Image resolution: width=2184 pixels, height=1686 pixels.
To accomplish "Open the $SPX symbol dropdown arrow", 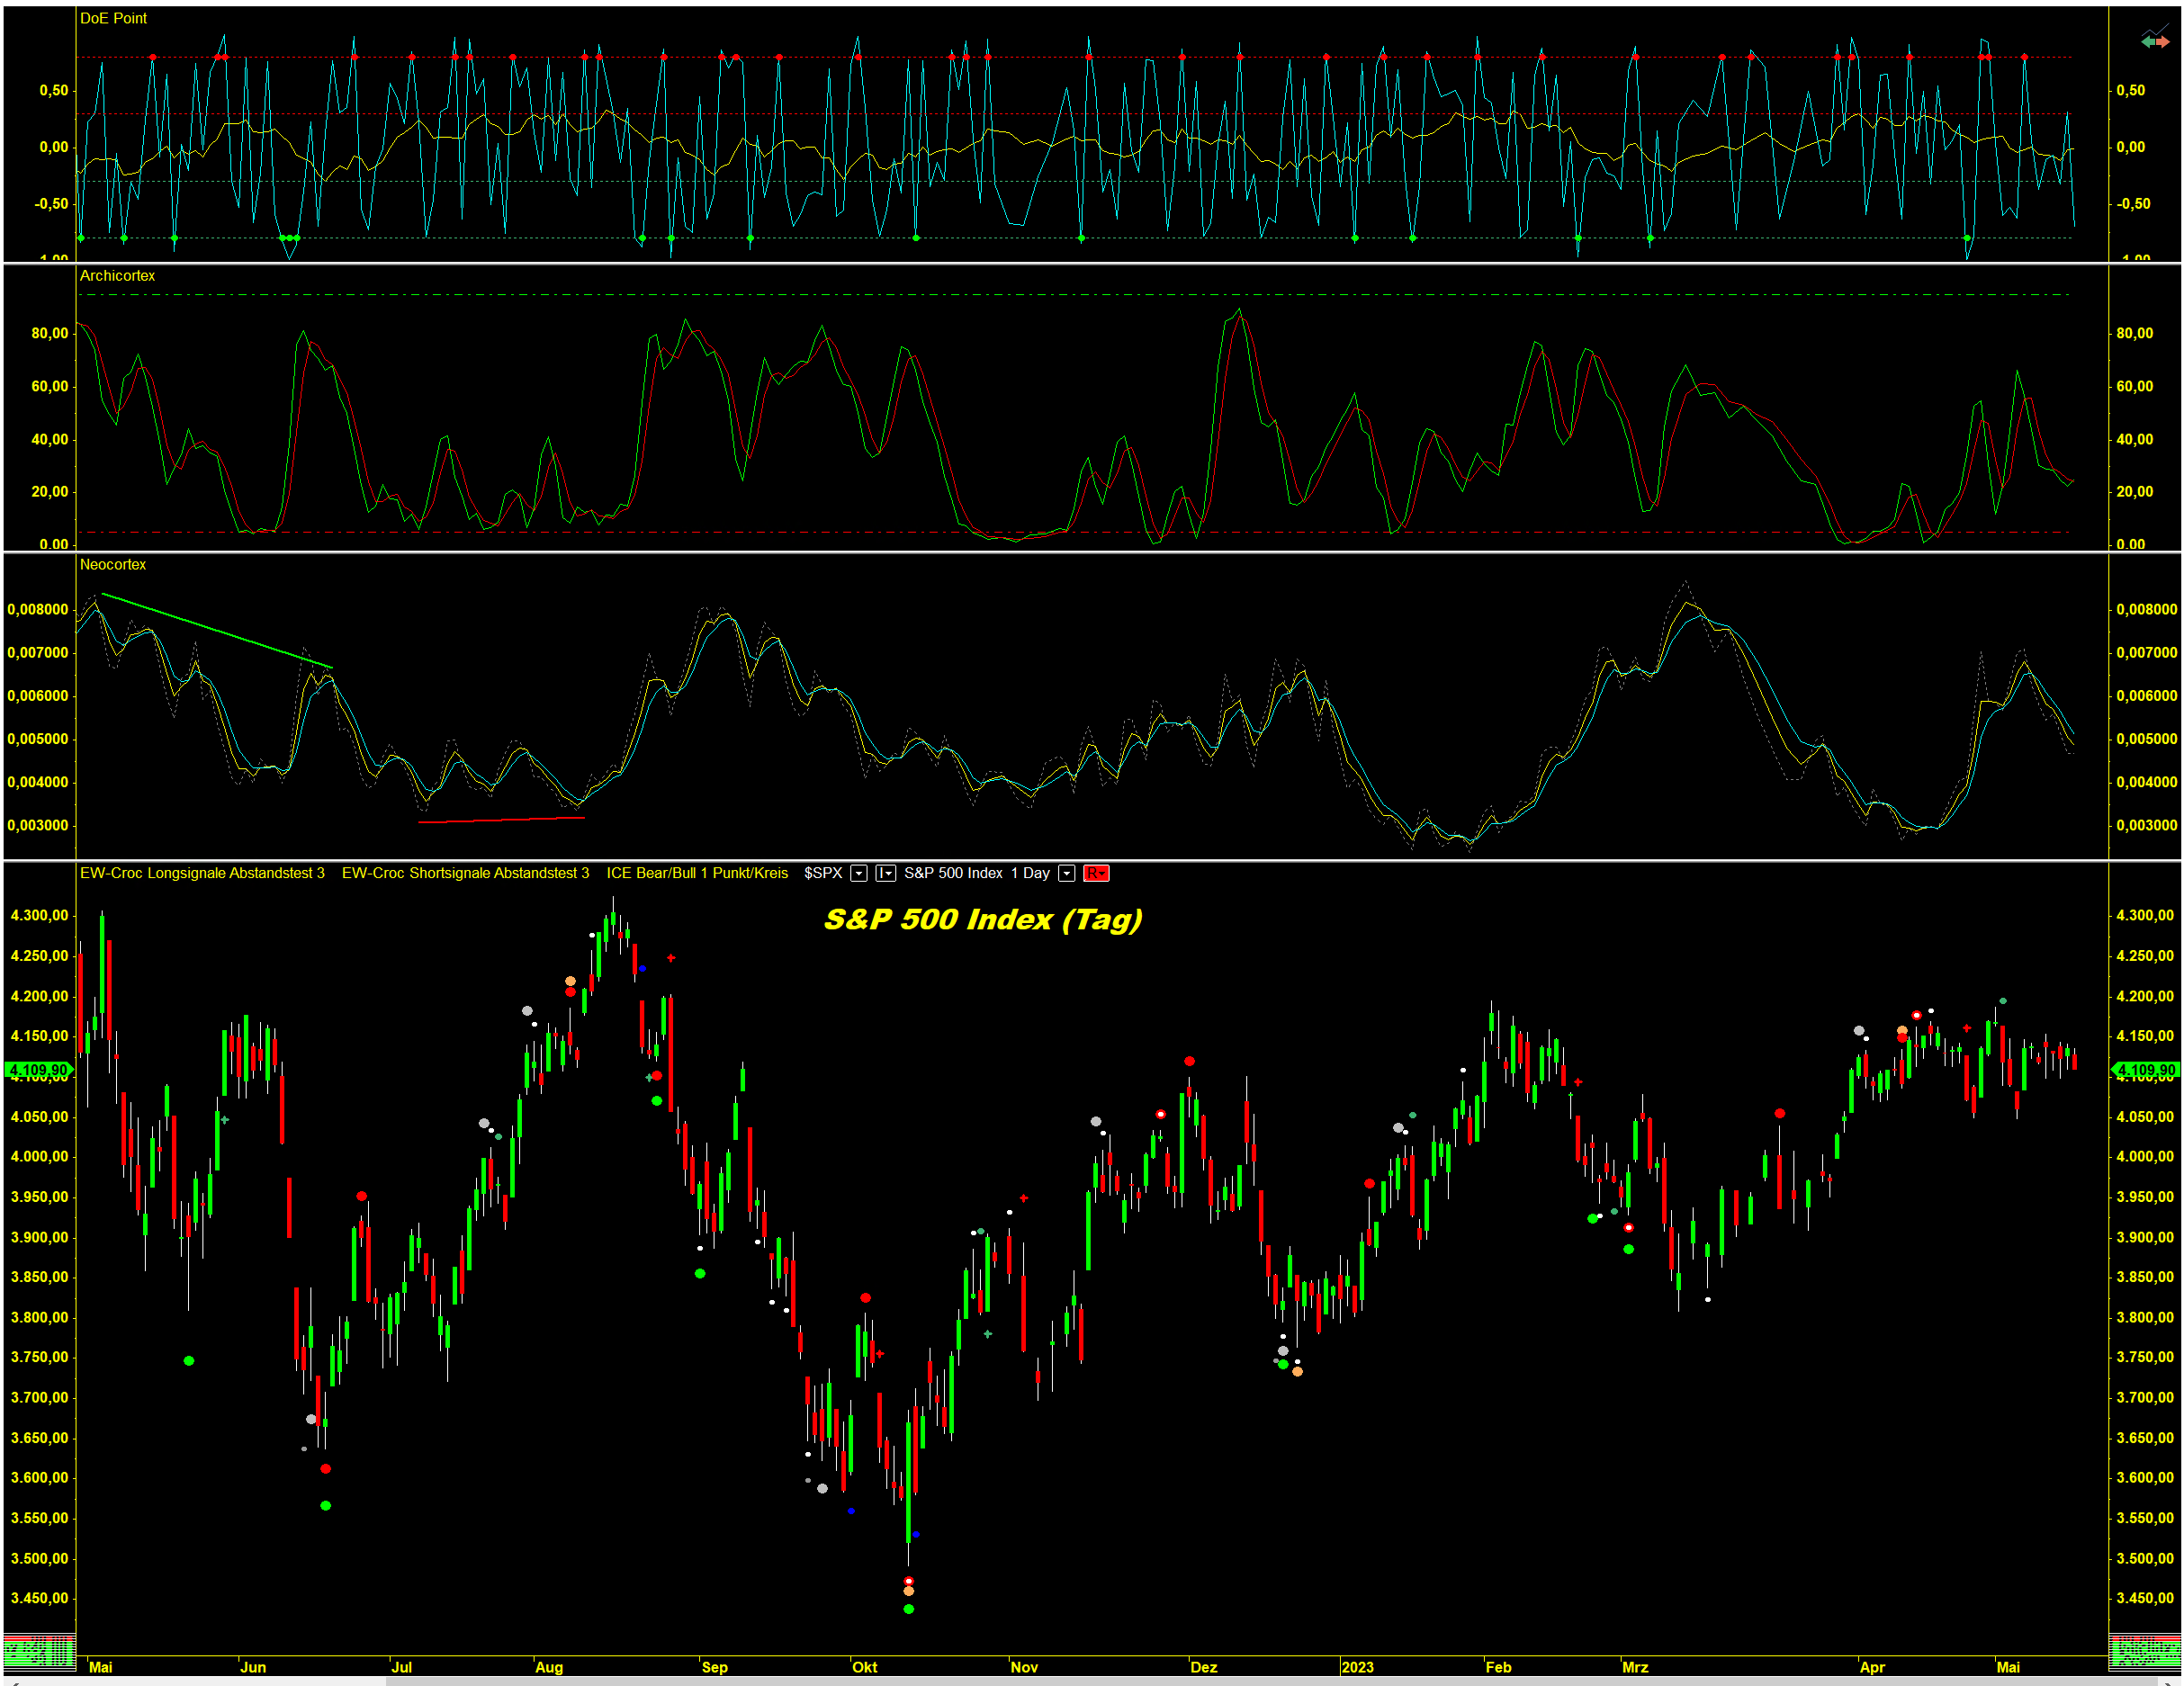I will (858, 874).
